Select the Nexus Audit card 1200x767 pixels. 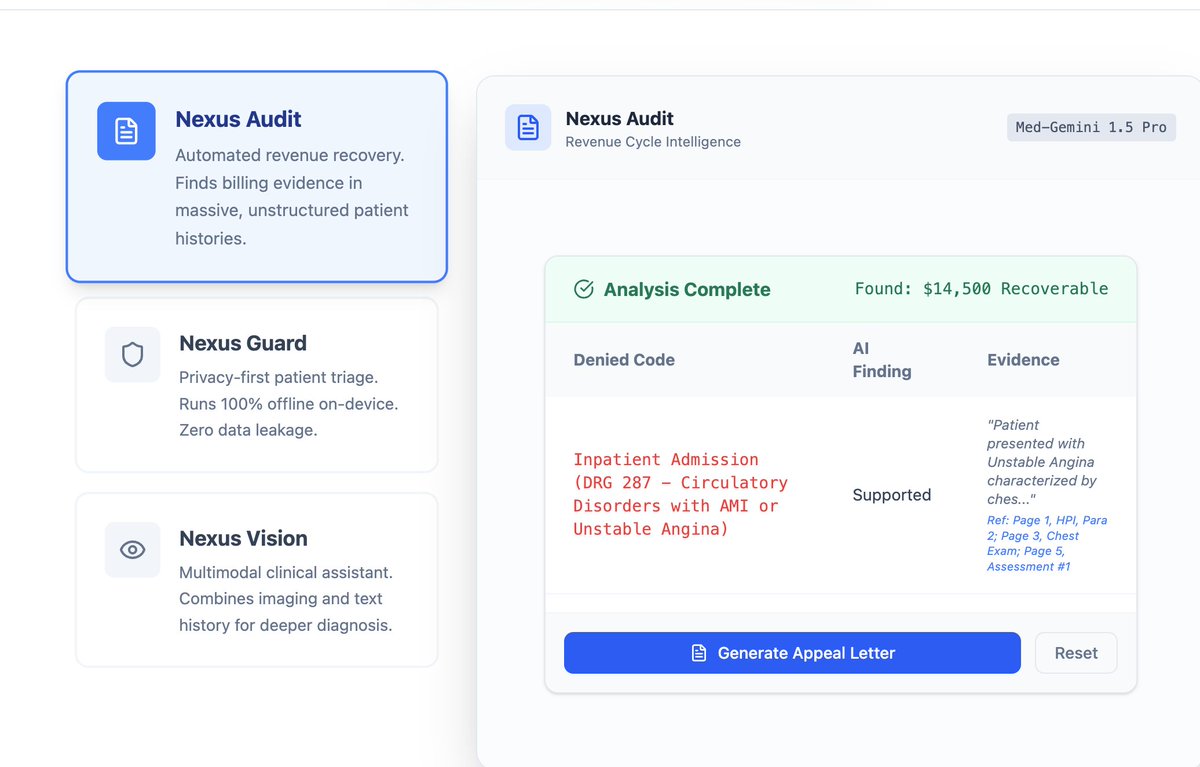(x=256, y=176)
